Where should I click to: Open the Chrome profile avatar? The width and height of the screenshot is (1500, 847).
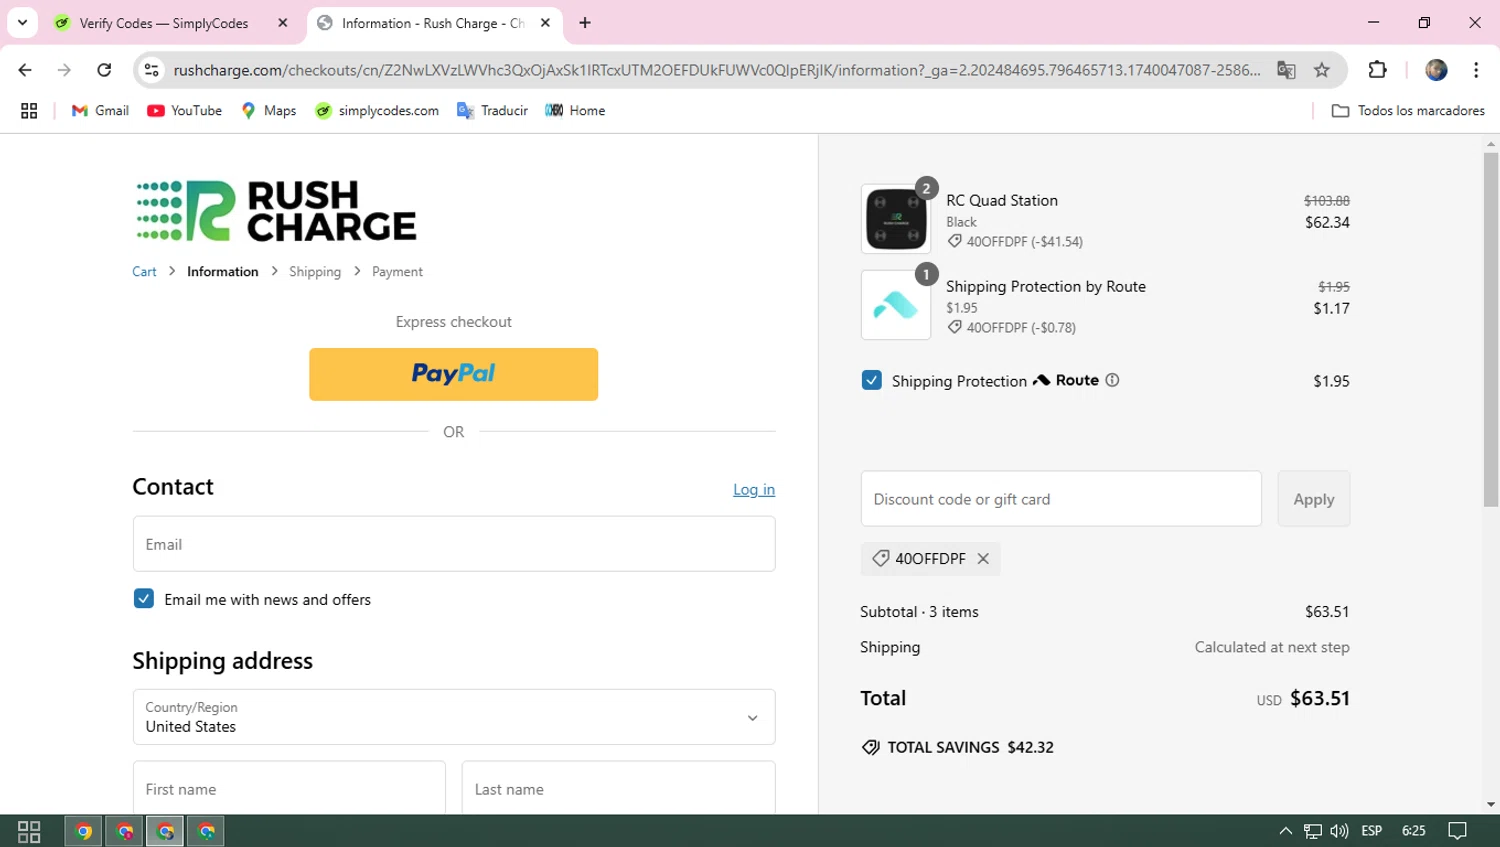click(1436, 70)
